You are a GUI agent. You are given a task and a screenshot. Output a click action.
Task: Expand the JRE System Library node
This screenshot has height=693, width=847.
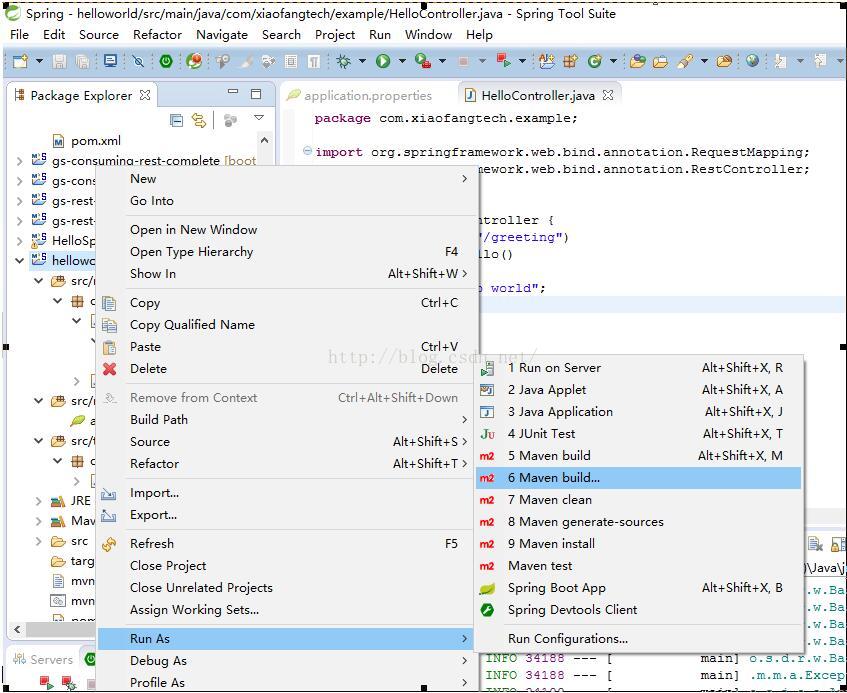38,501
